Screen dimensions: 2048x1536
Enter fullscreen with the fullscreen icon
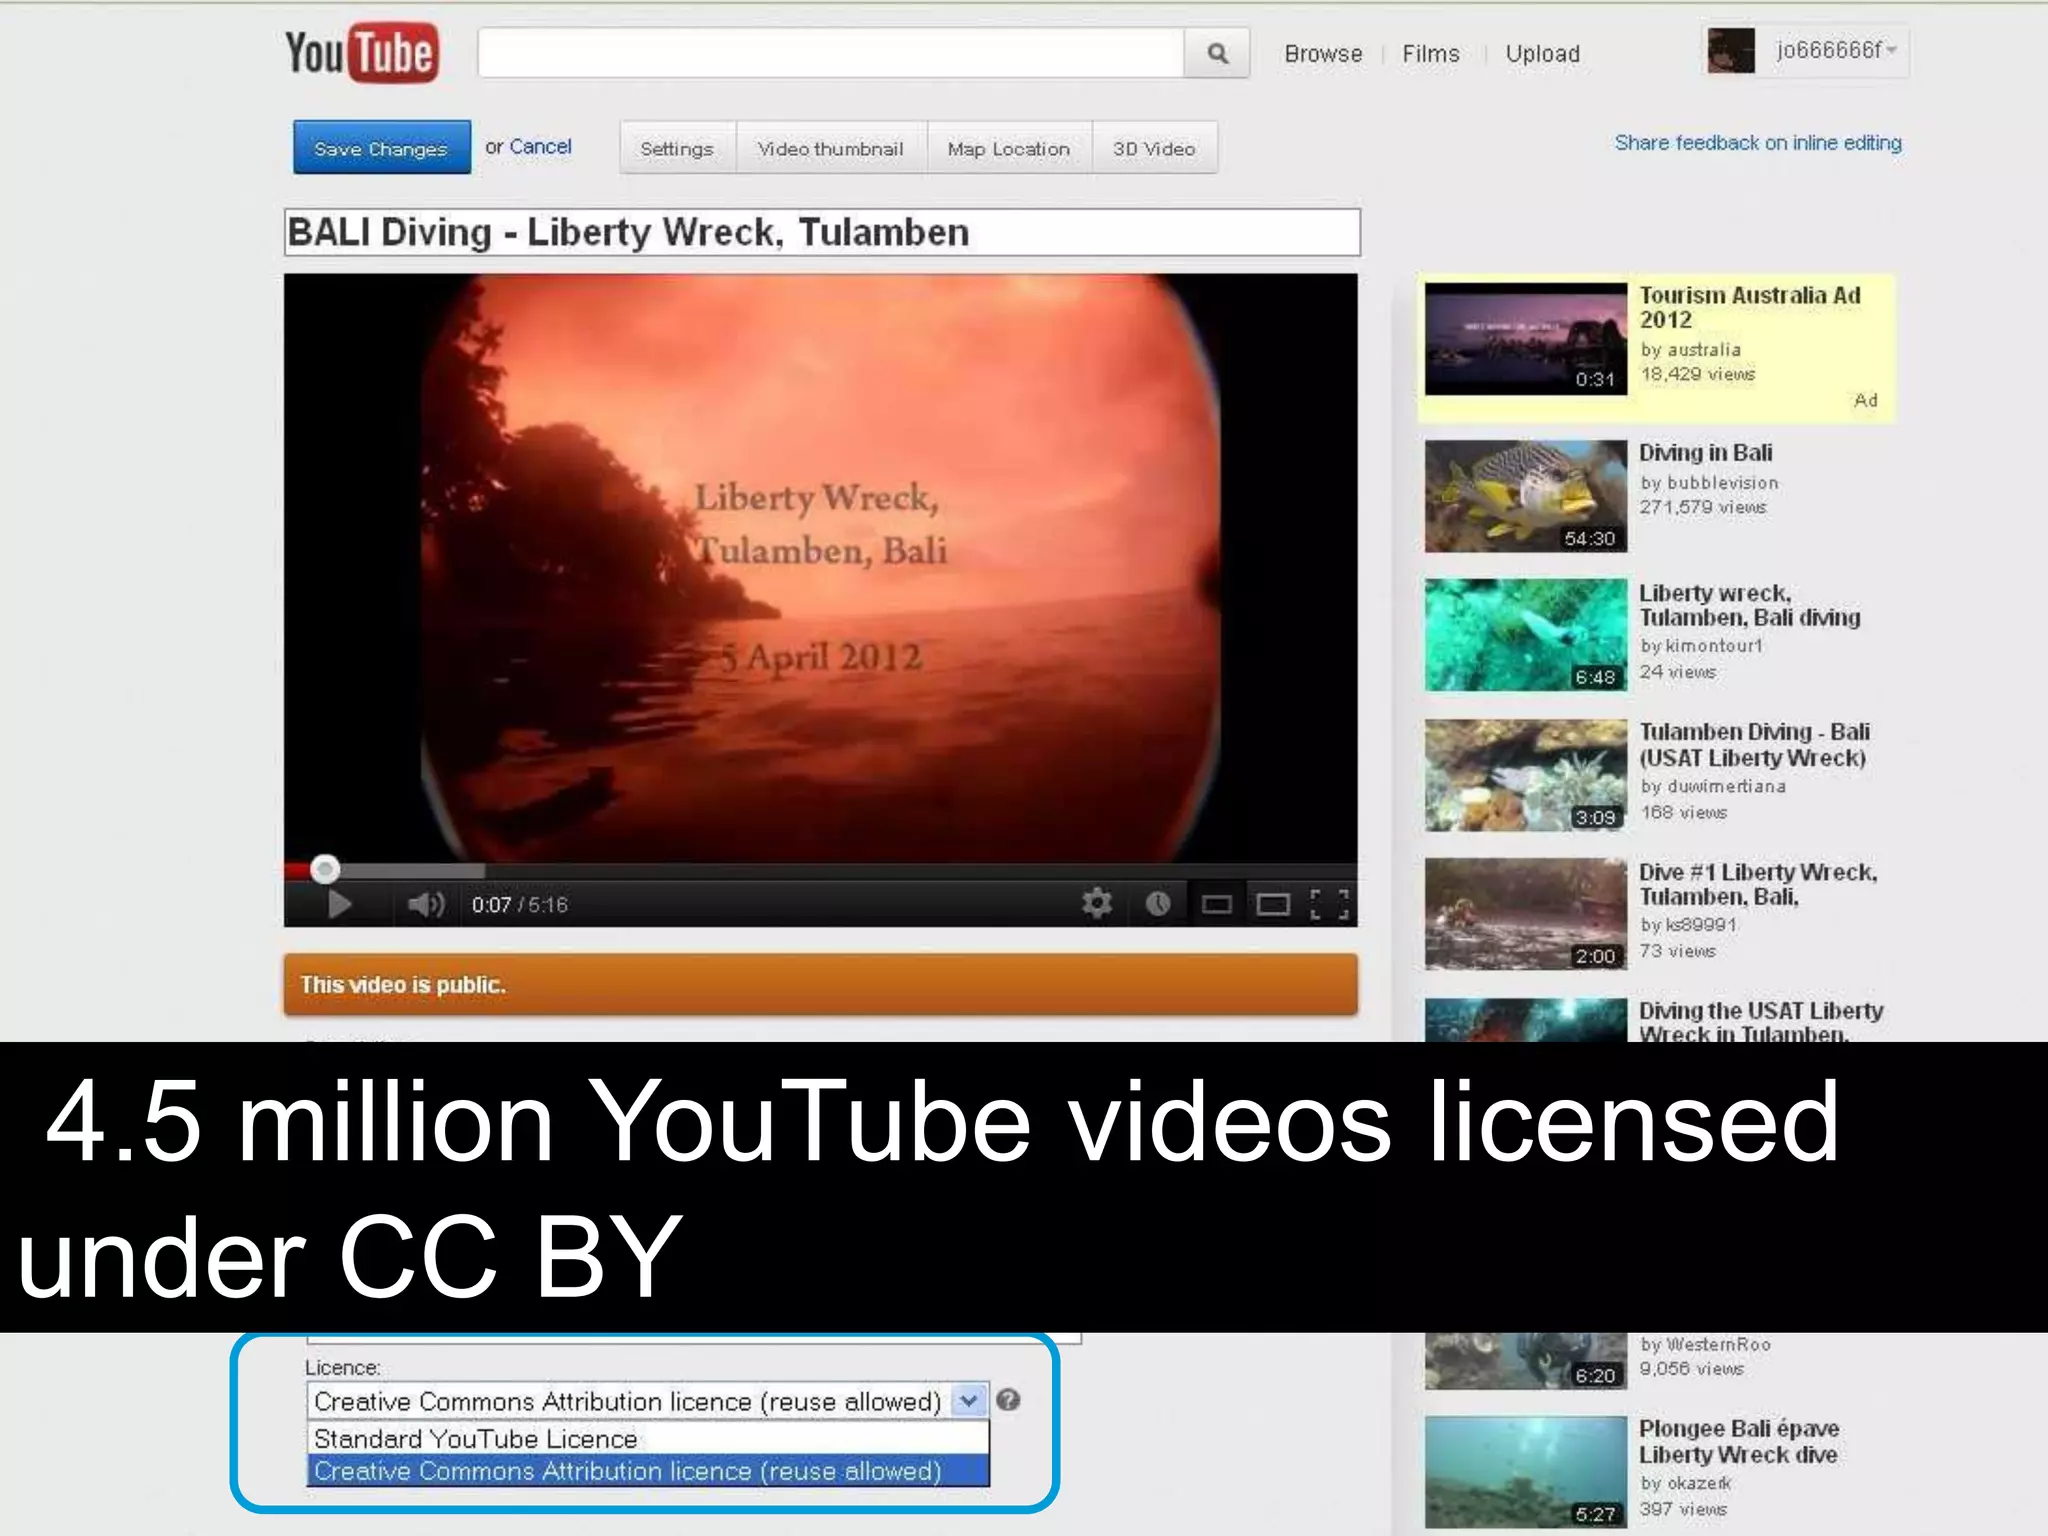1330,904
